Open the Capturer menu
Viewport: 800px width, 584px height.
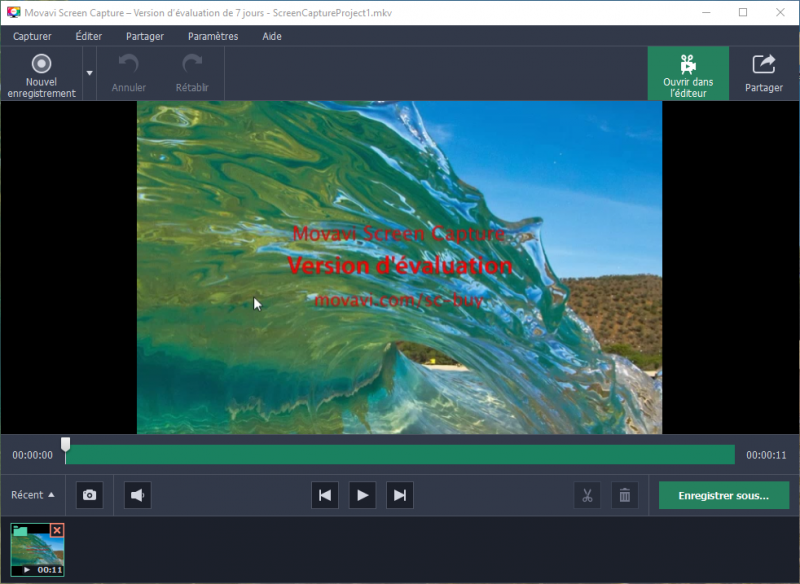pyautogui.click(x=33, y=36)
